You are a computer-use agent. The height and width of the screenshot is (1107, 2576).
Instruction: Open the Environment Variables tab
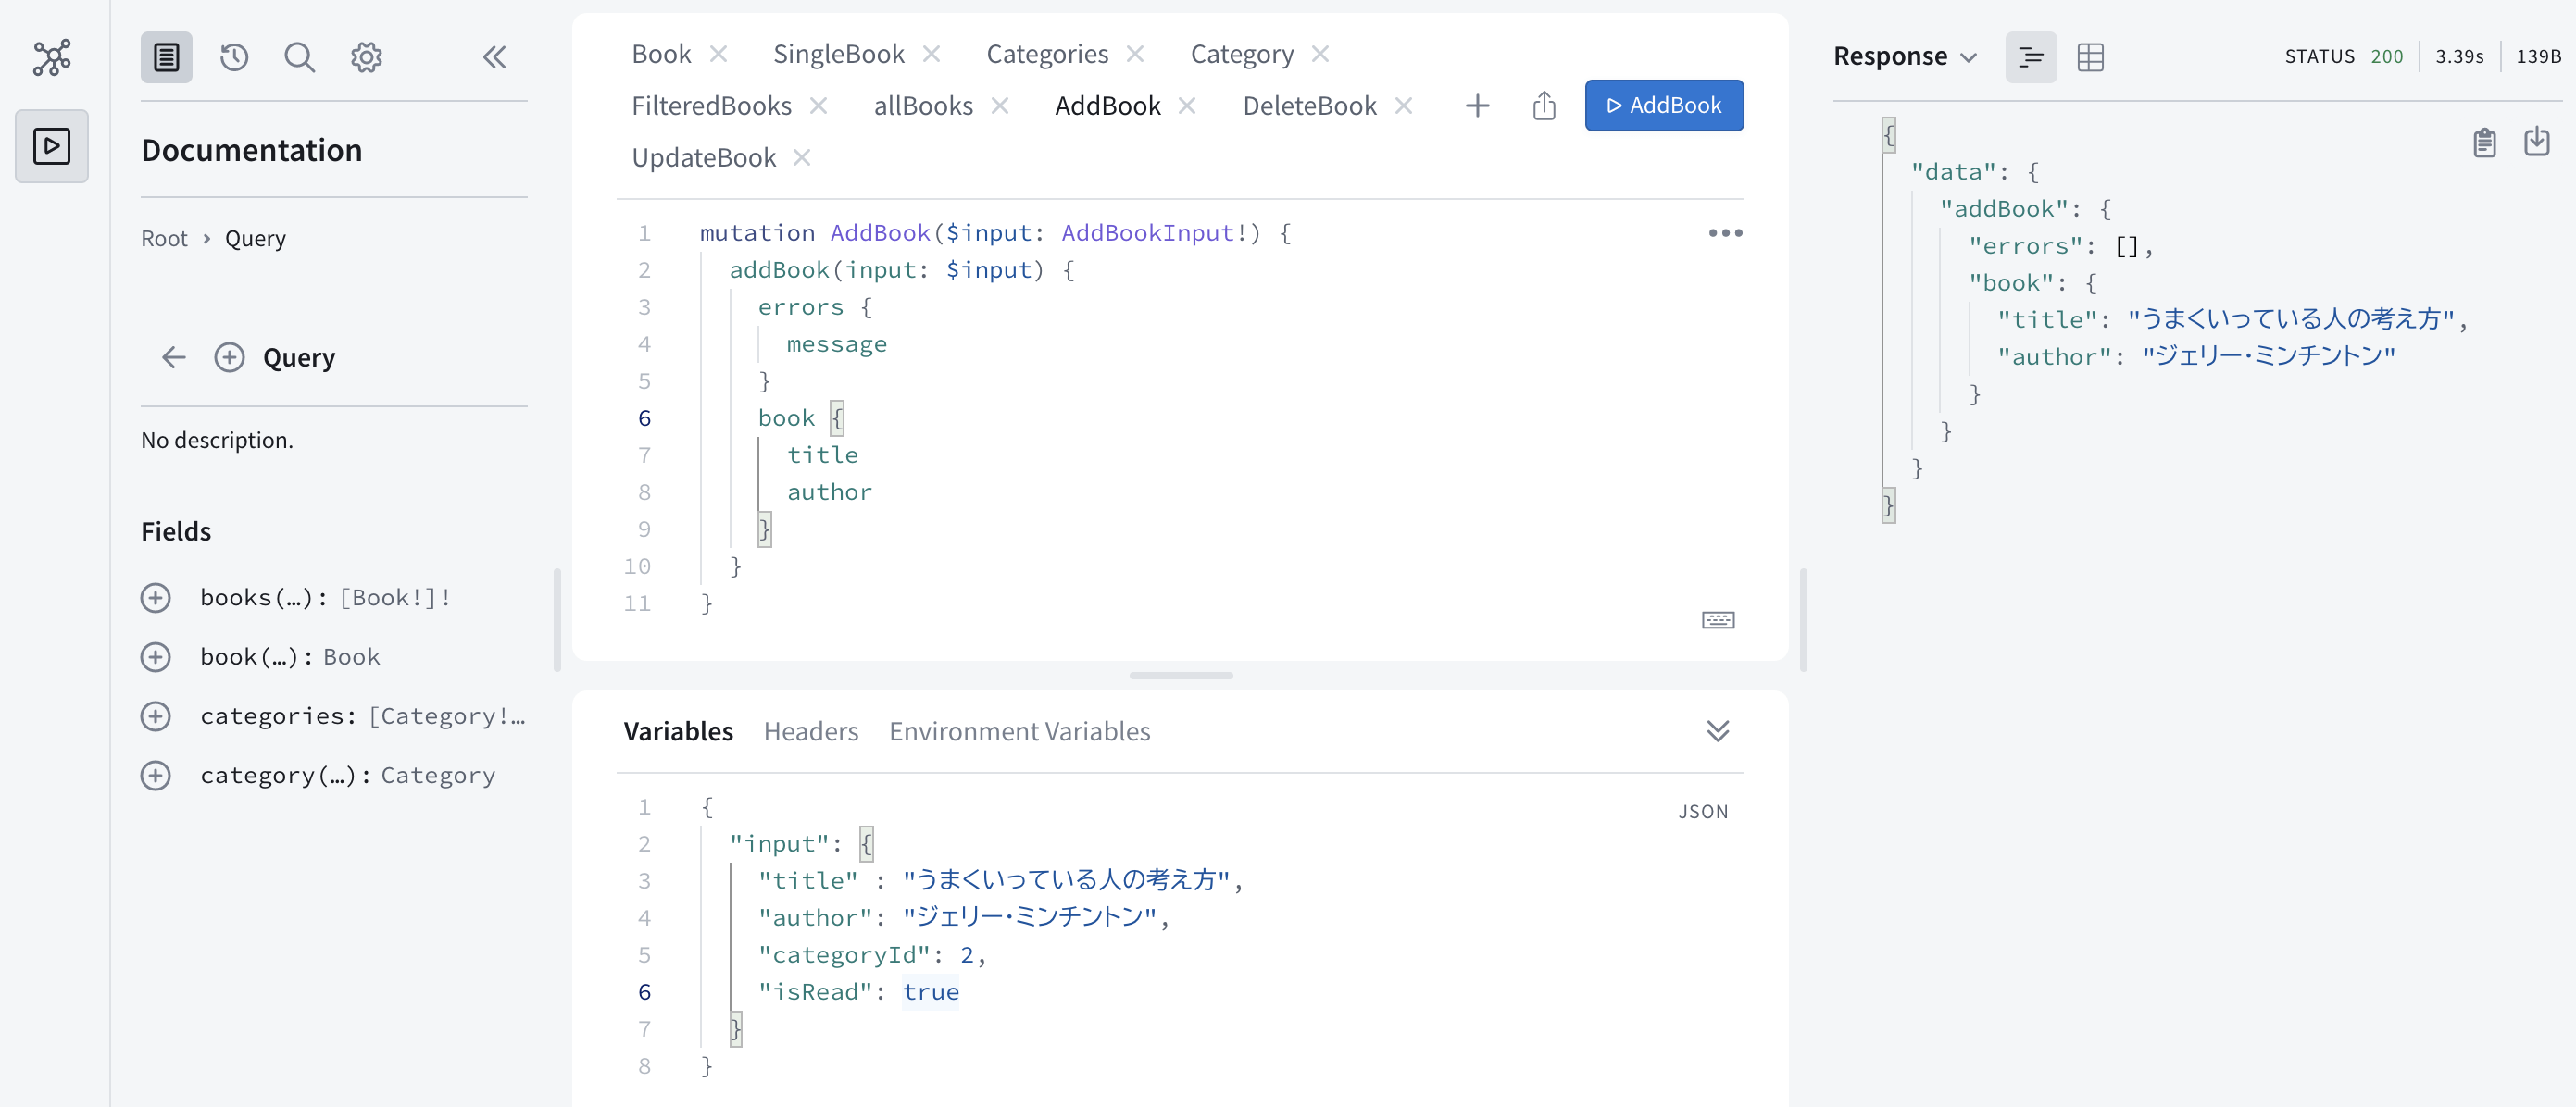(x=1019, y=731)
